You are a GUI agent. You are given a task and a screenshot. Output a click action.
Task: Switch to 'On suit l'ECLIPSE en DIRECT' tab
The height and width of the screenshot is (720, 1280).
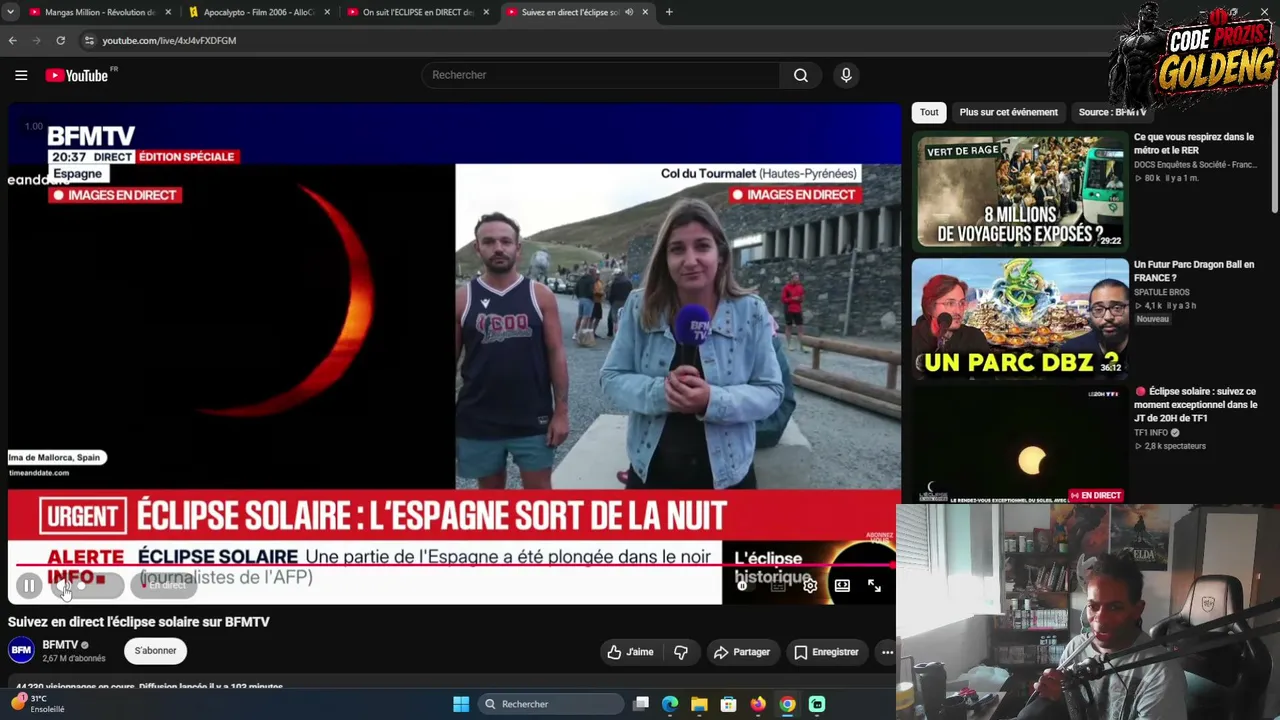pos(418,12)
